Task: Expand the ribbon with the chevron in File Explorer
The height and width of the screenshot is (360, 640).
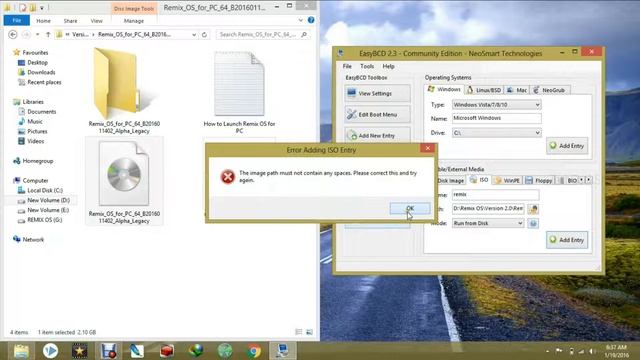Action: tap(300, 20)
